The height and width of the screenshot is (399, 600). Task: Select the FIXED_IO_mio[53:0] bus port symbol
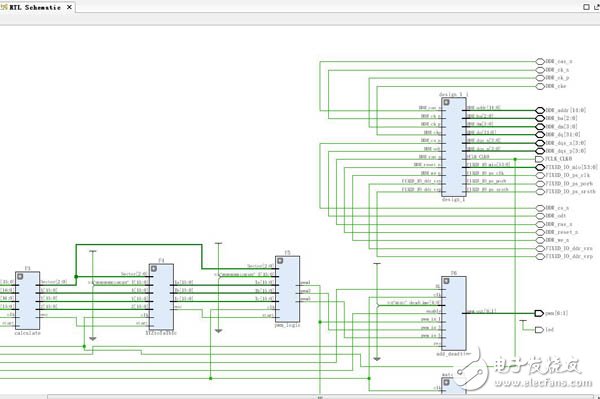(540, 167)
